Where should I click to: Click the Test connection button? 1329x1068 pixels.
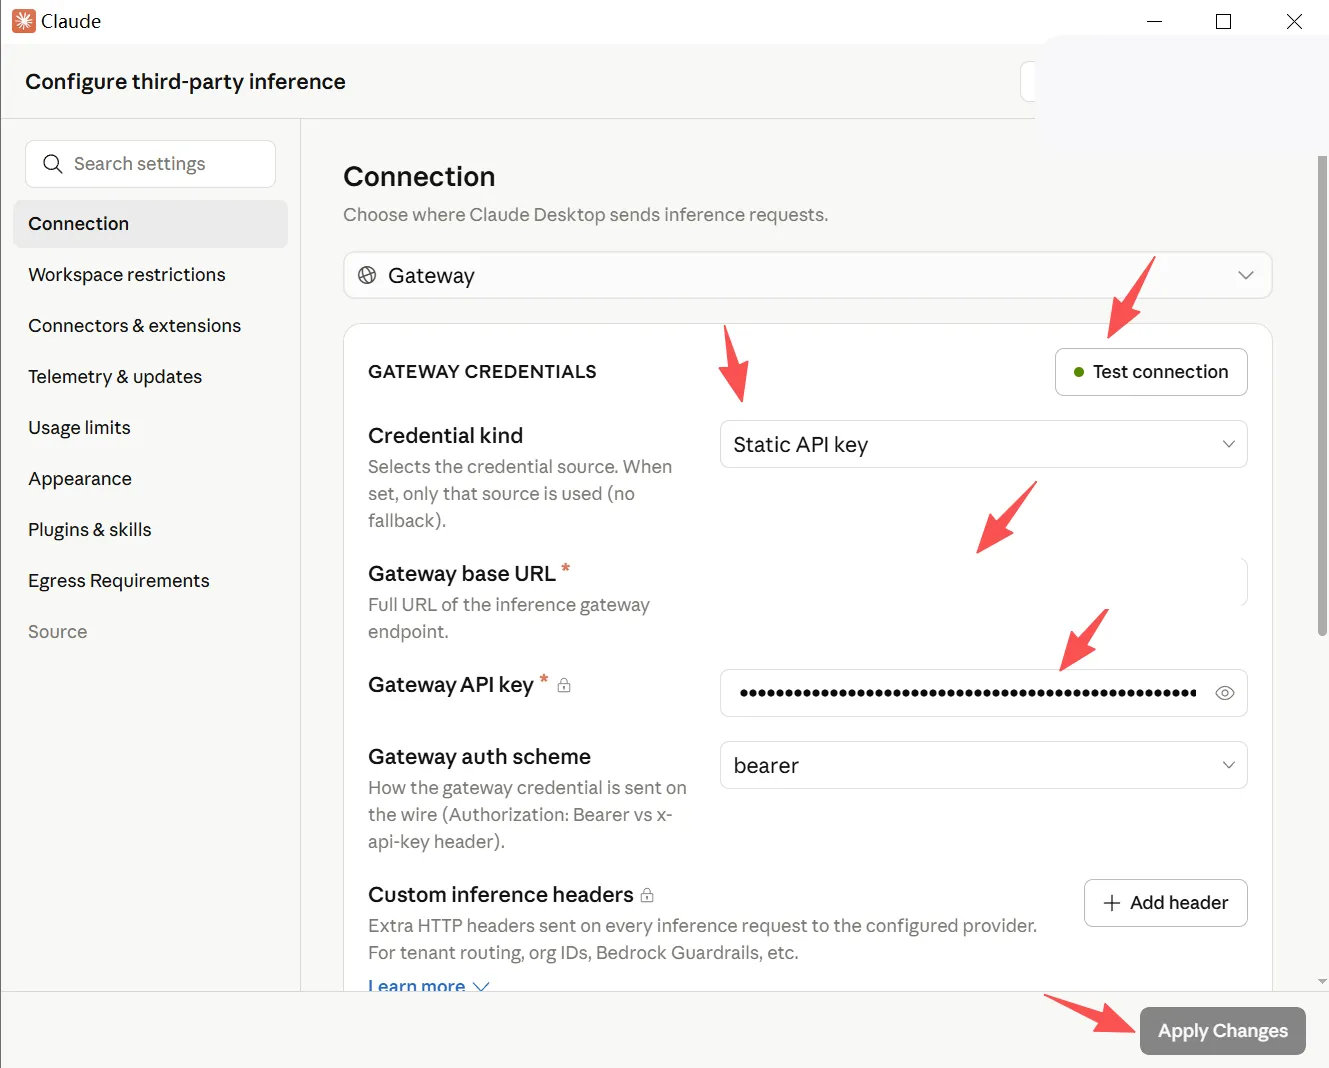(1151, 372)
